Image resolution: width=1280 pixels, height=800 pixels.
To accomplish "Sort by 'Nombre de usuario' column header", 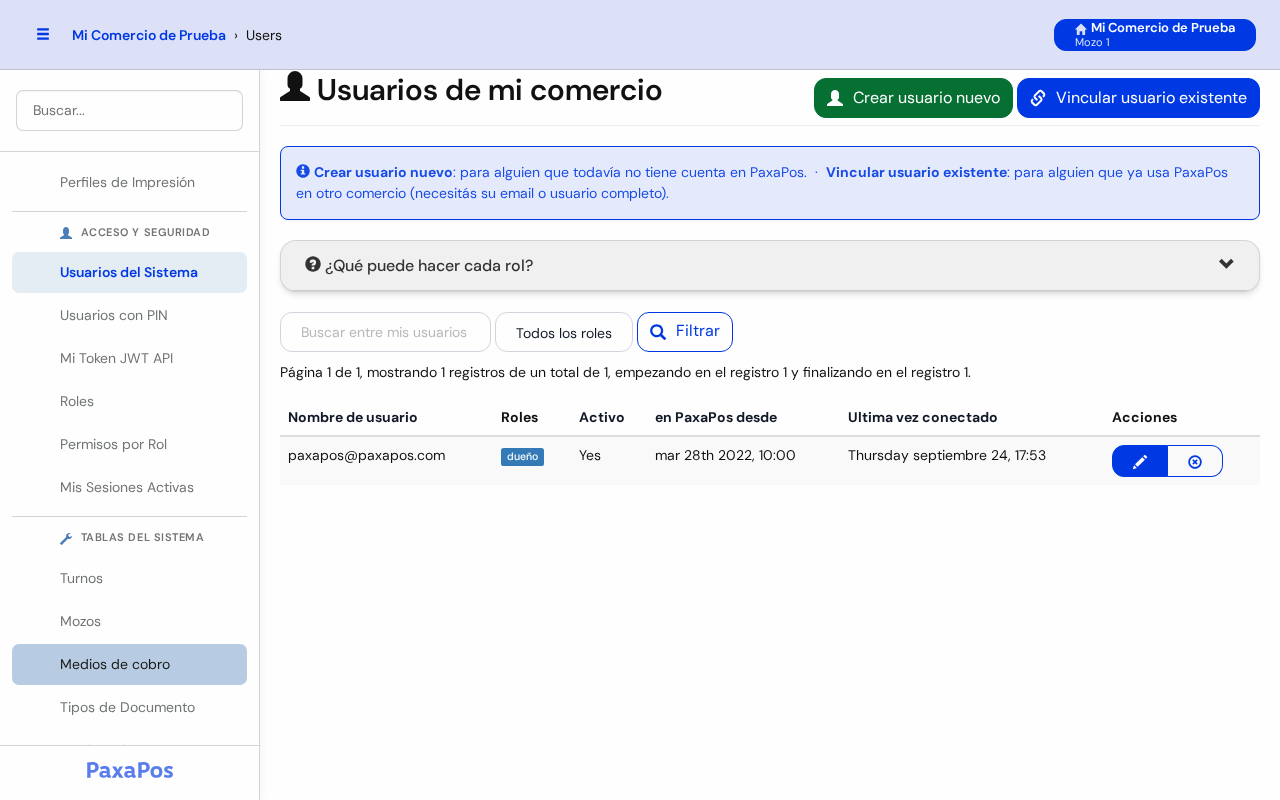I will click(x=353, y=417).
